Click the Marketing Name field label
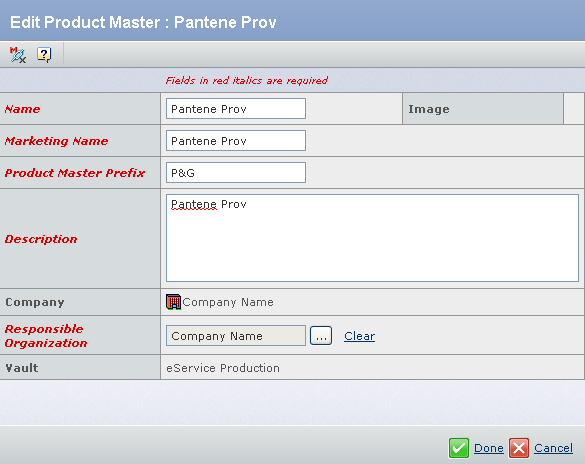This screenshot has width=585, height=464. (56, 141)
